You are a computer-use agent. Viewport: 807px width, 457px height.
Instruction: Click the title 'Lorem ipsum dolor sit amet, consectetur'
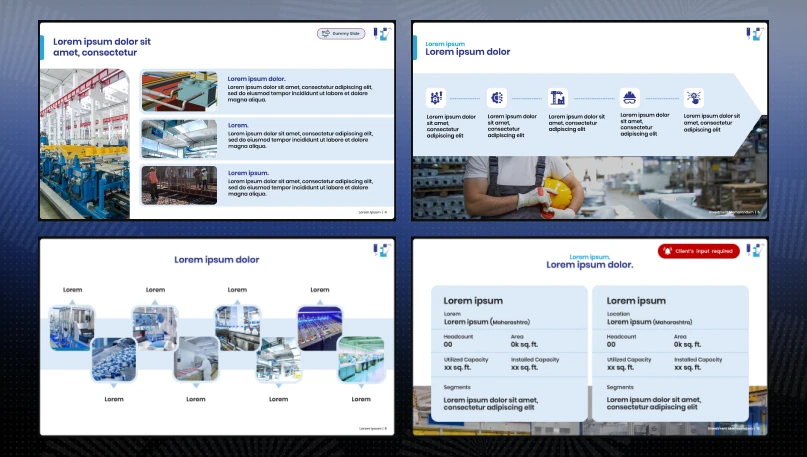pyautogui.click(x=102, y=47)
